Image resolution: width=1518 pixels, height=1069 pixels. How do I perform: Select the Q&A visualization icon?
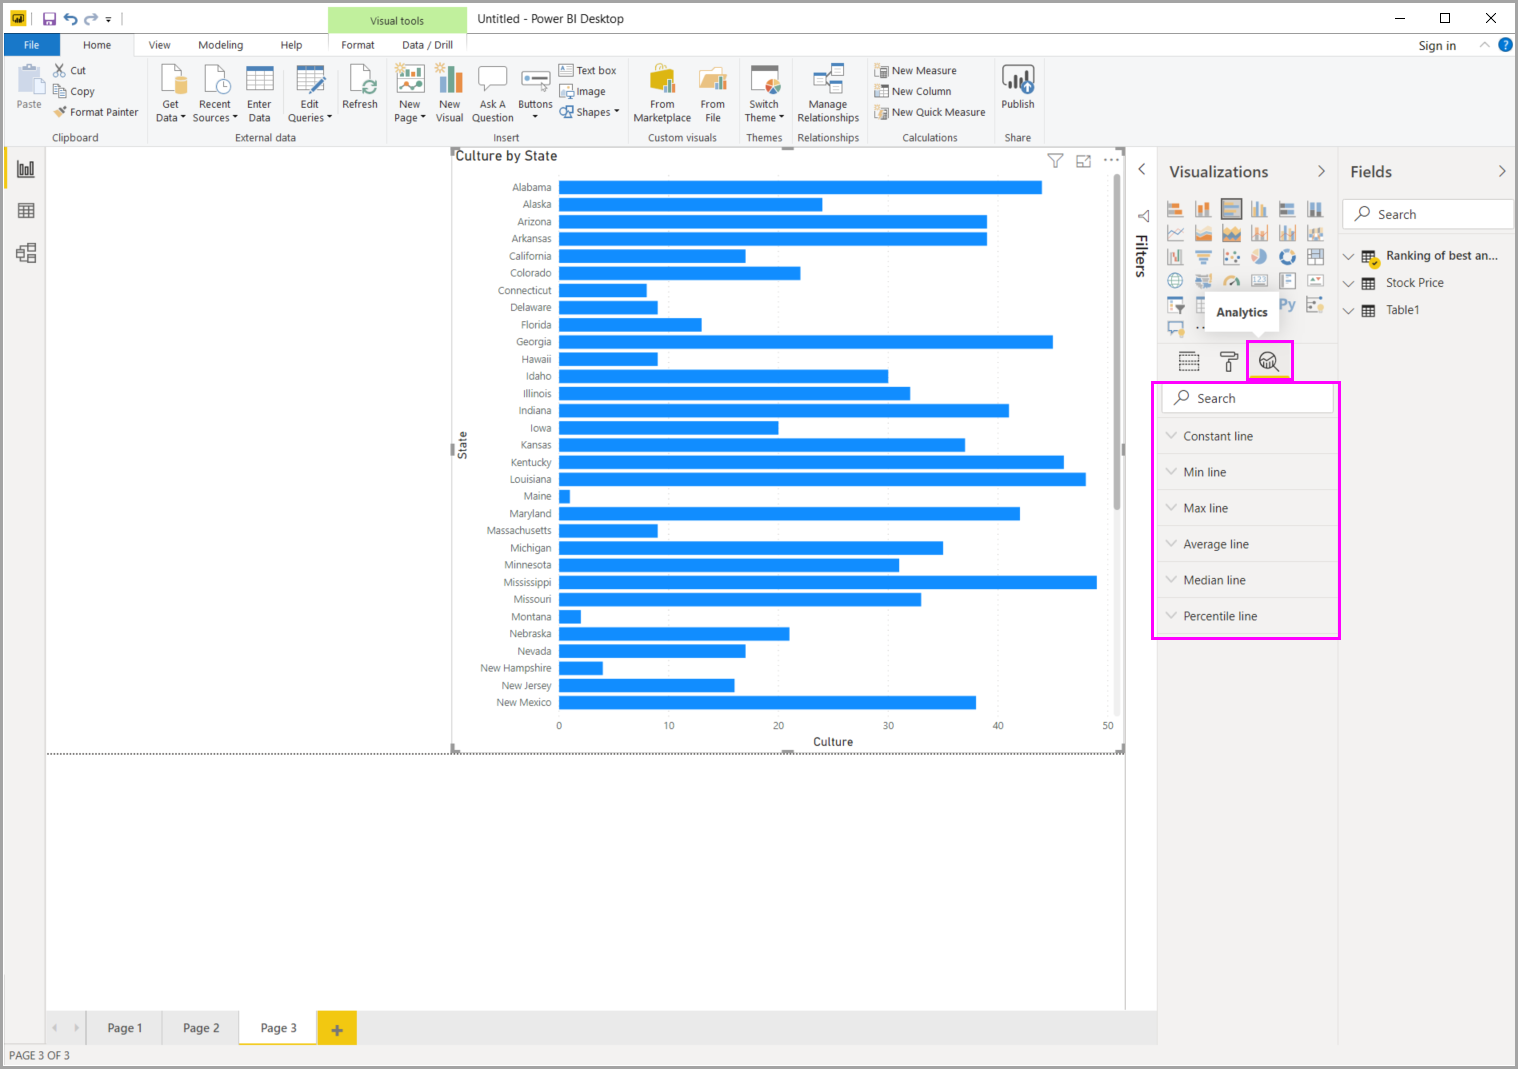click(1175, 328)
